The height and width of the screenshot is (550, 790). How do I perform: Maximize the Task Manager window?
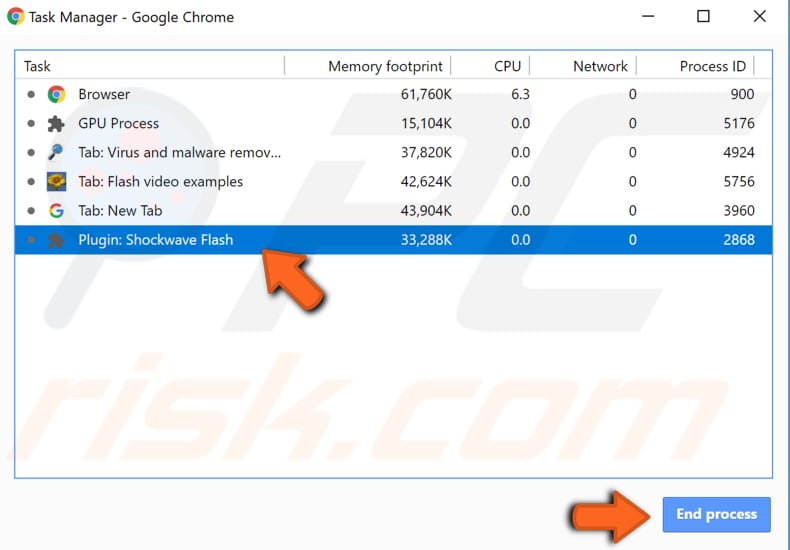point(703,17)
